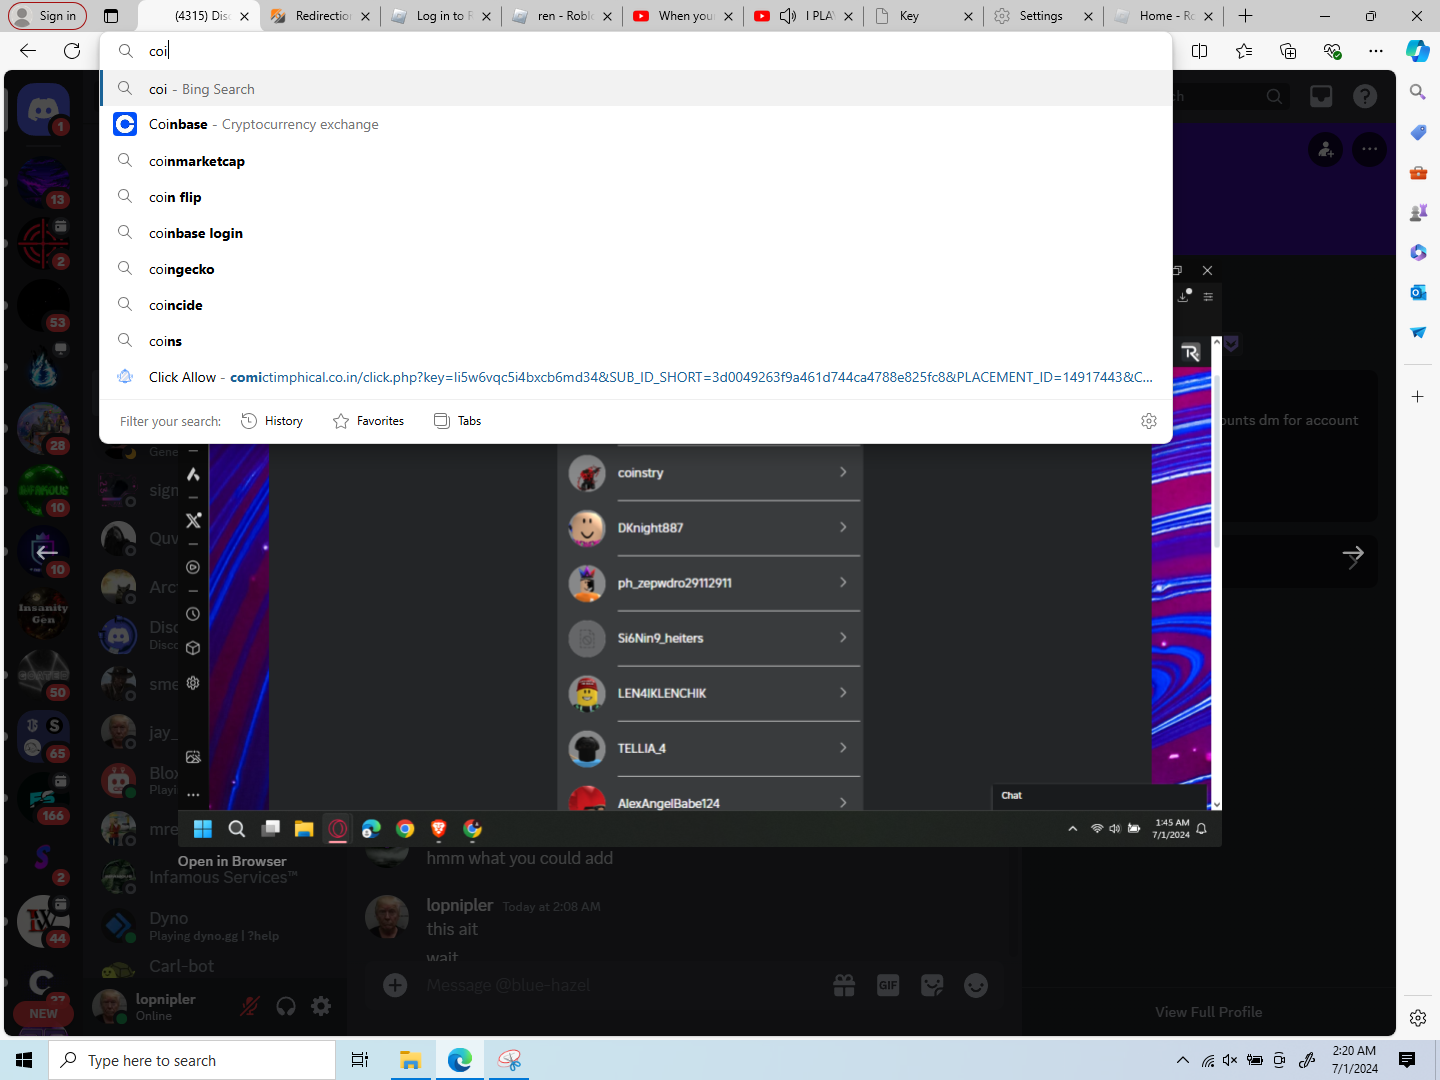Screen dimensions: 1440x1080
Task: Open the Edge Collections icon
Action: point(1288,51)
